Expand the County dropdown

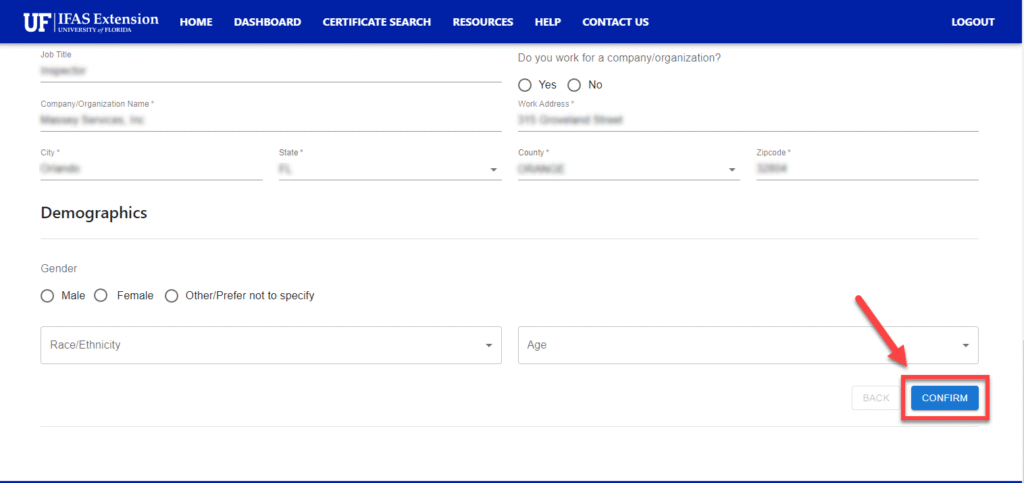pos(628,170)
